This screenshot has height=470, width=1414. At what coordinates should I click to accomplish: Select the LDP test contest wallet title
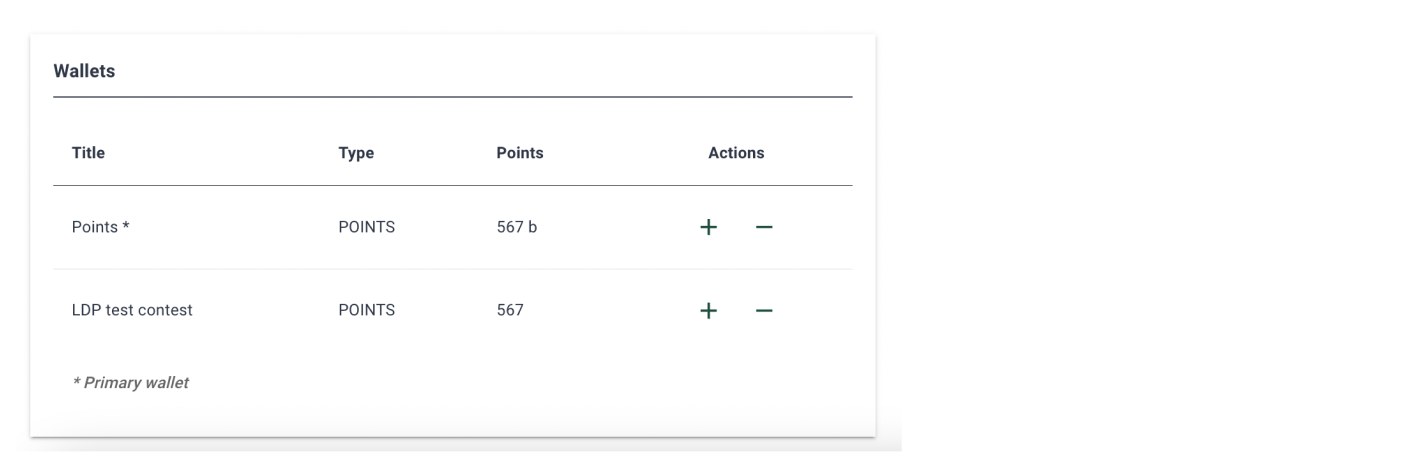(132, 310)
